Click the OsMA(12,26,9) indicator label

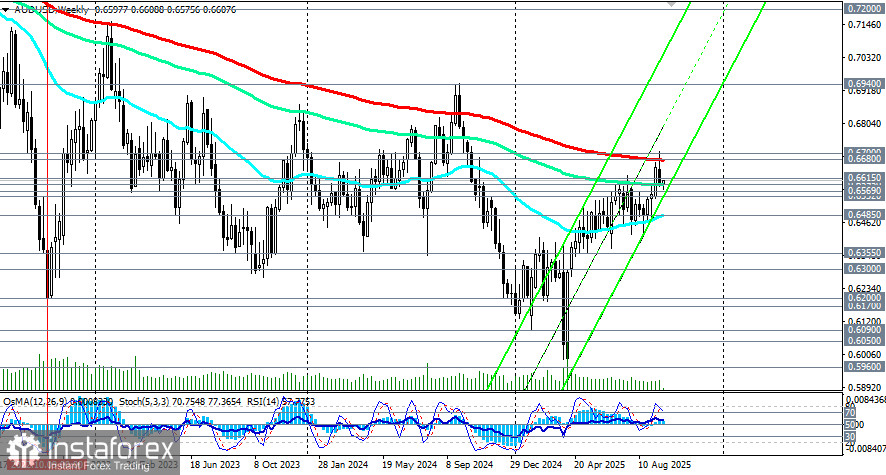click(35, 402)
